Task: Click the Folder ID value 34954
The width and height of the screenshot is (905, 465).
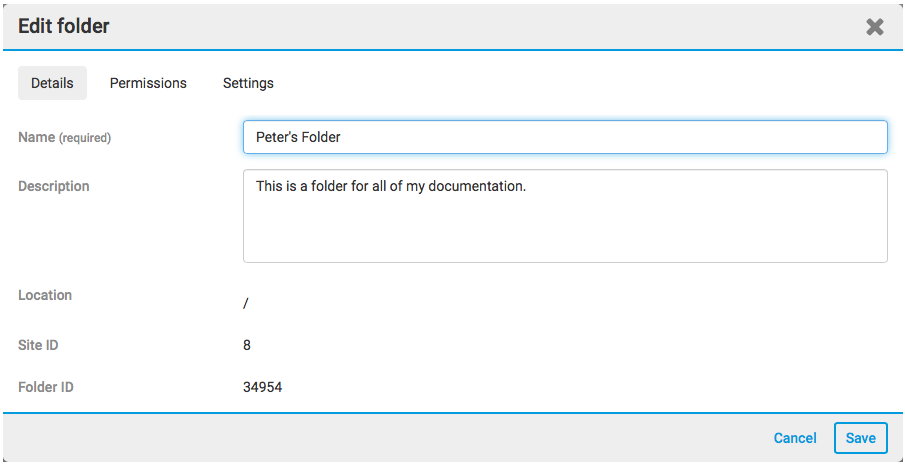Action: click(x=262, y=386)
